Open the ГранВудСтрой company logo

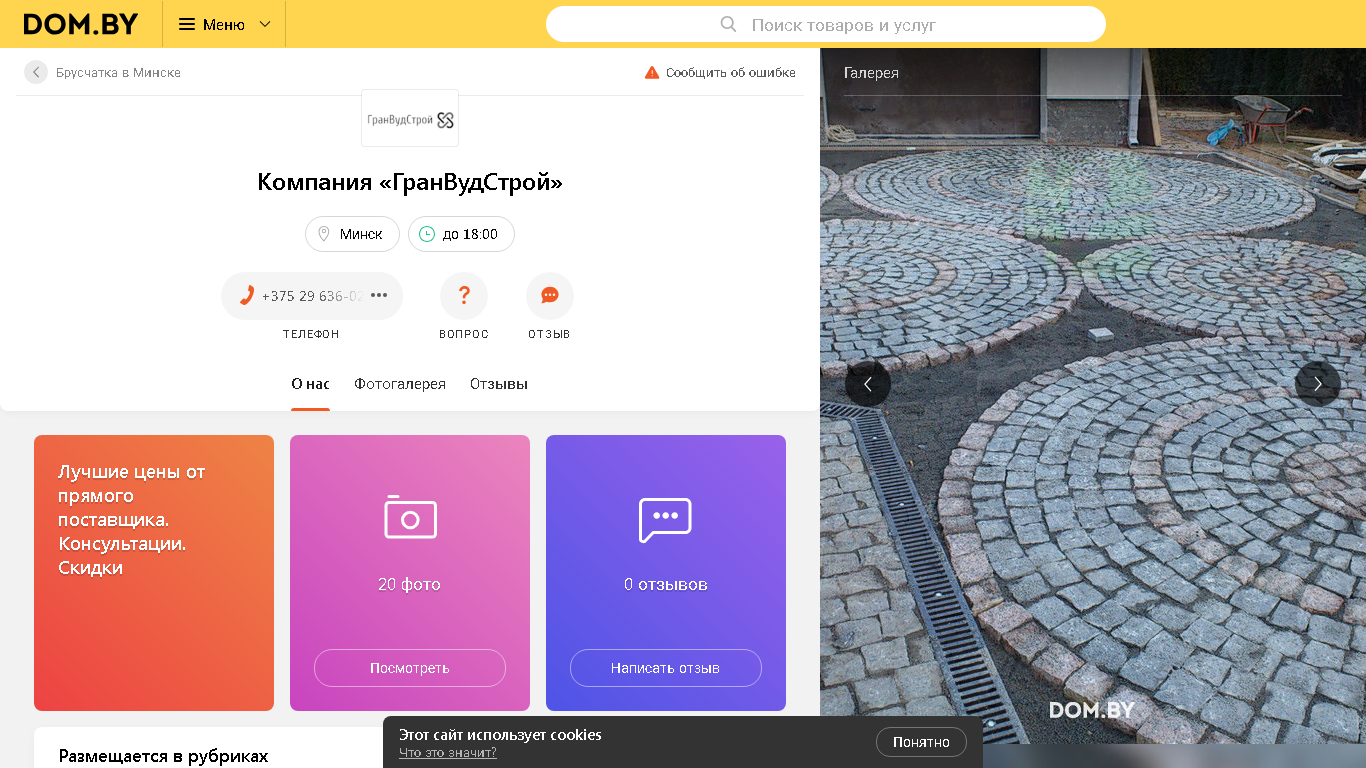[410, 119]
